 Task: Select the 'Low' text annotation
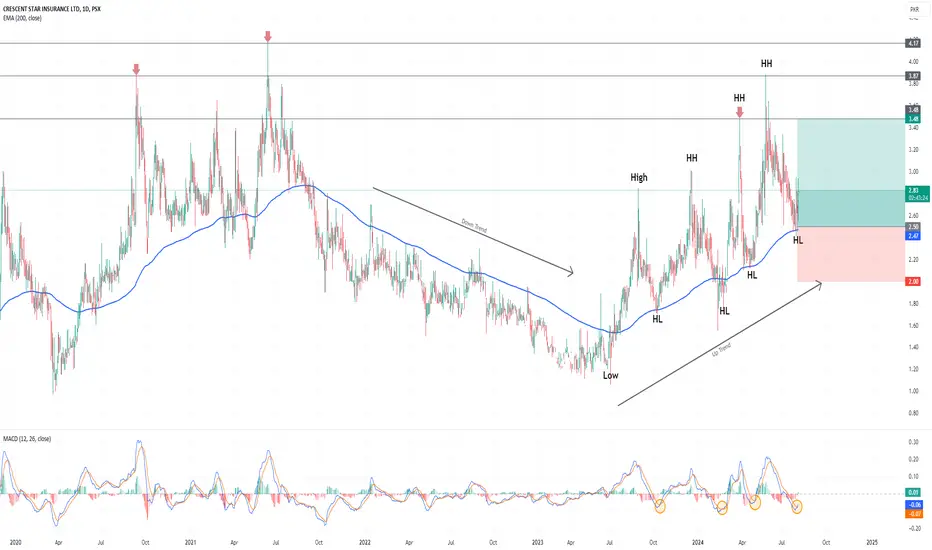(x=610, y=375)
